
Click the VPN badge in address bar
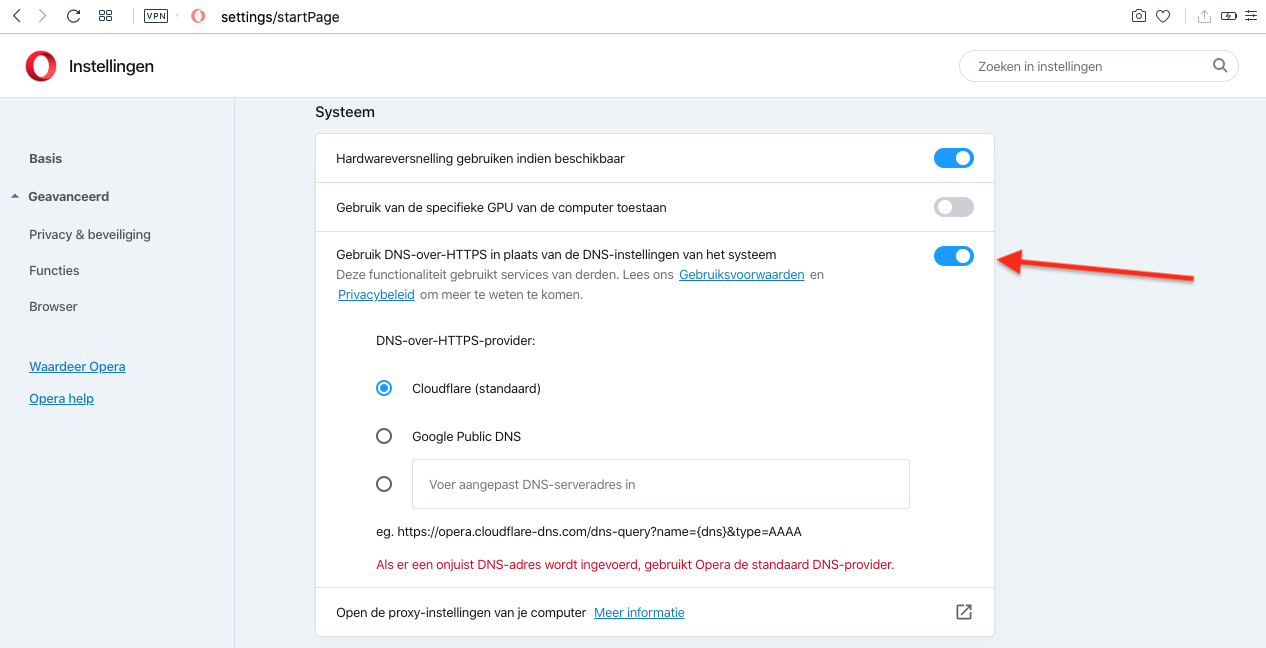point(156,16)
